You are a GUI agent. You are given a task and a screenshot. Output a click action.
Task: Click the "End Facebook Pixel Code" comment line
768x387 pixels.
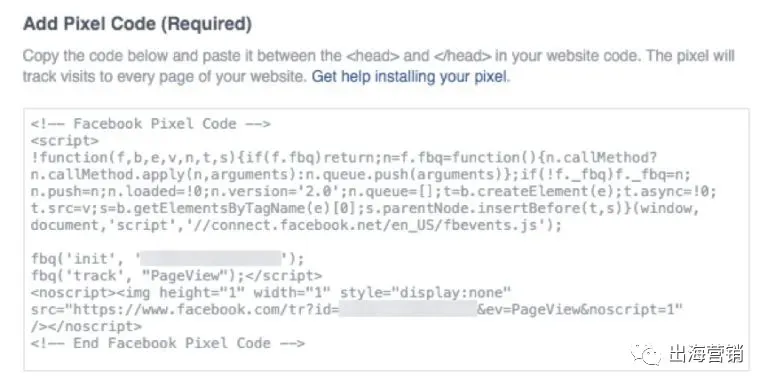(x=168, y=343)
